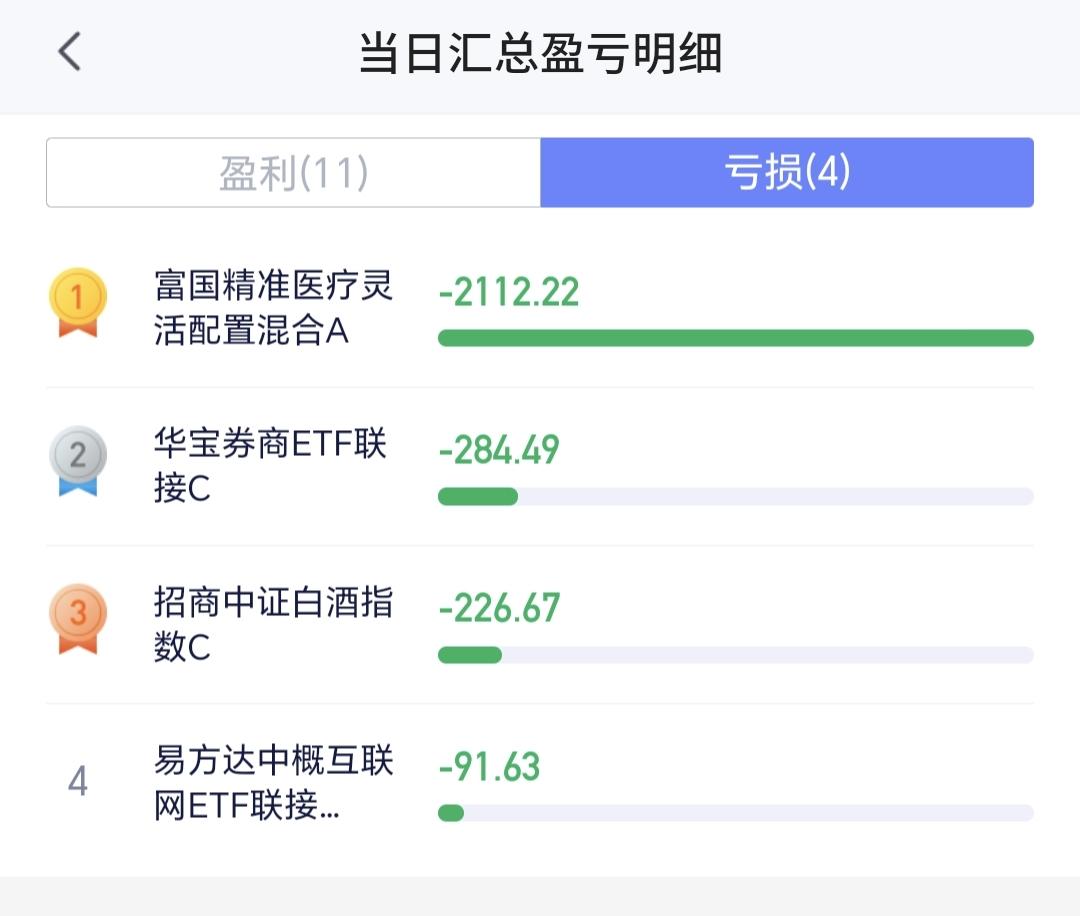
Task: Click the progress bar under -284.49
Action: pyautogui.click(x=735, y=496)
